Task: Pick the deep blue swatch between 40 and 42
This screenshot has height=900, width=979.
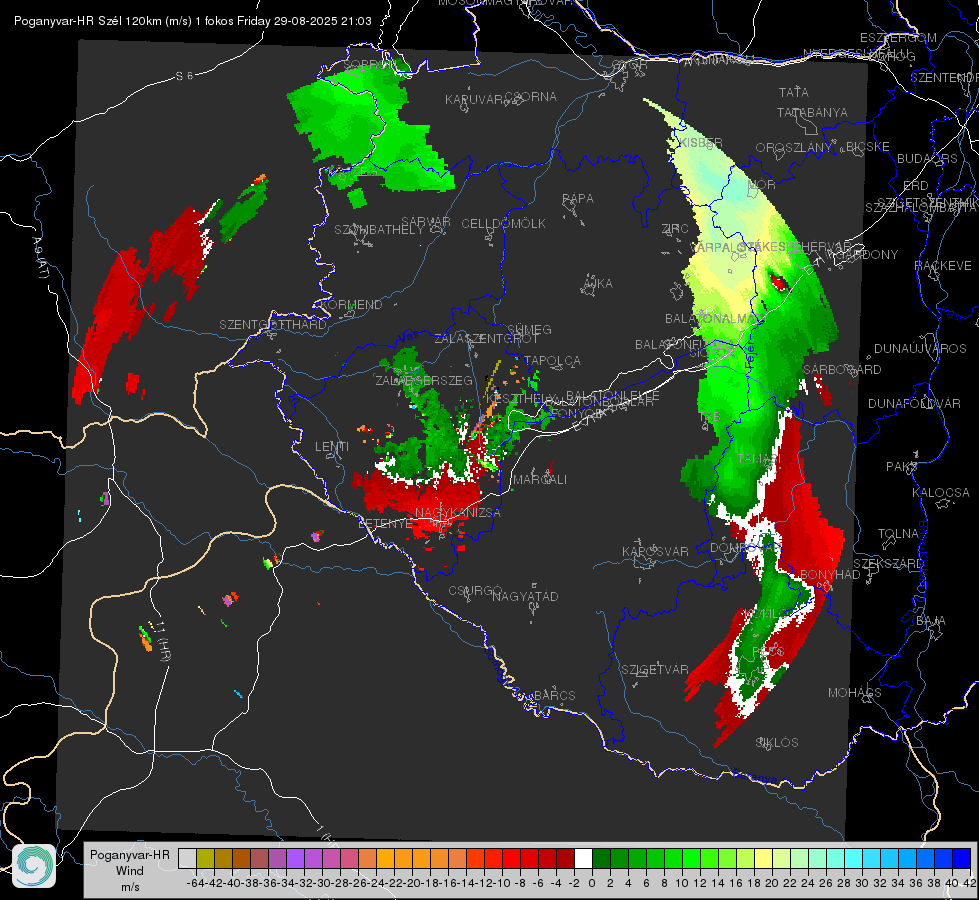Action: point(962,858)
